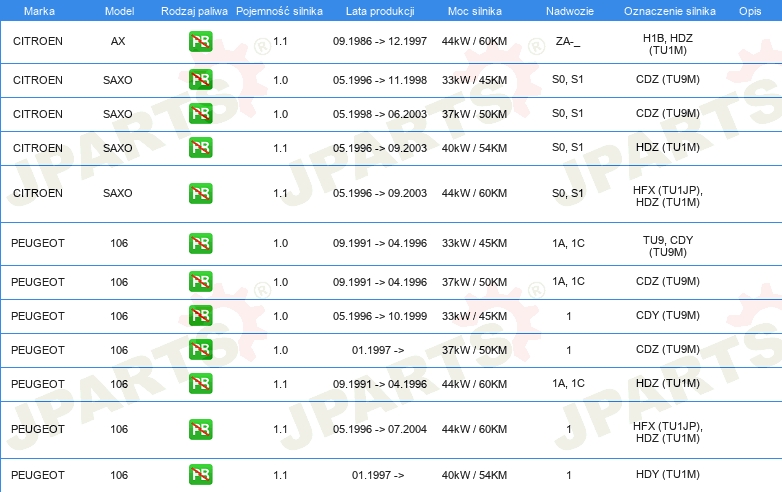This screenshot has width=782, height=492.
Task: Click fuel icon for Saxo 33kW / 45KM row
Action: point(200,80)
